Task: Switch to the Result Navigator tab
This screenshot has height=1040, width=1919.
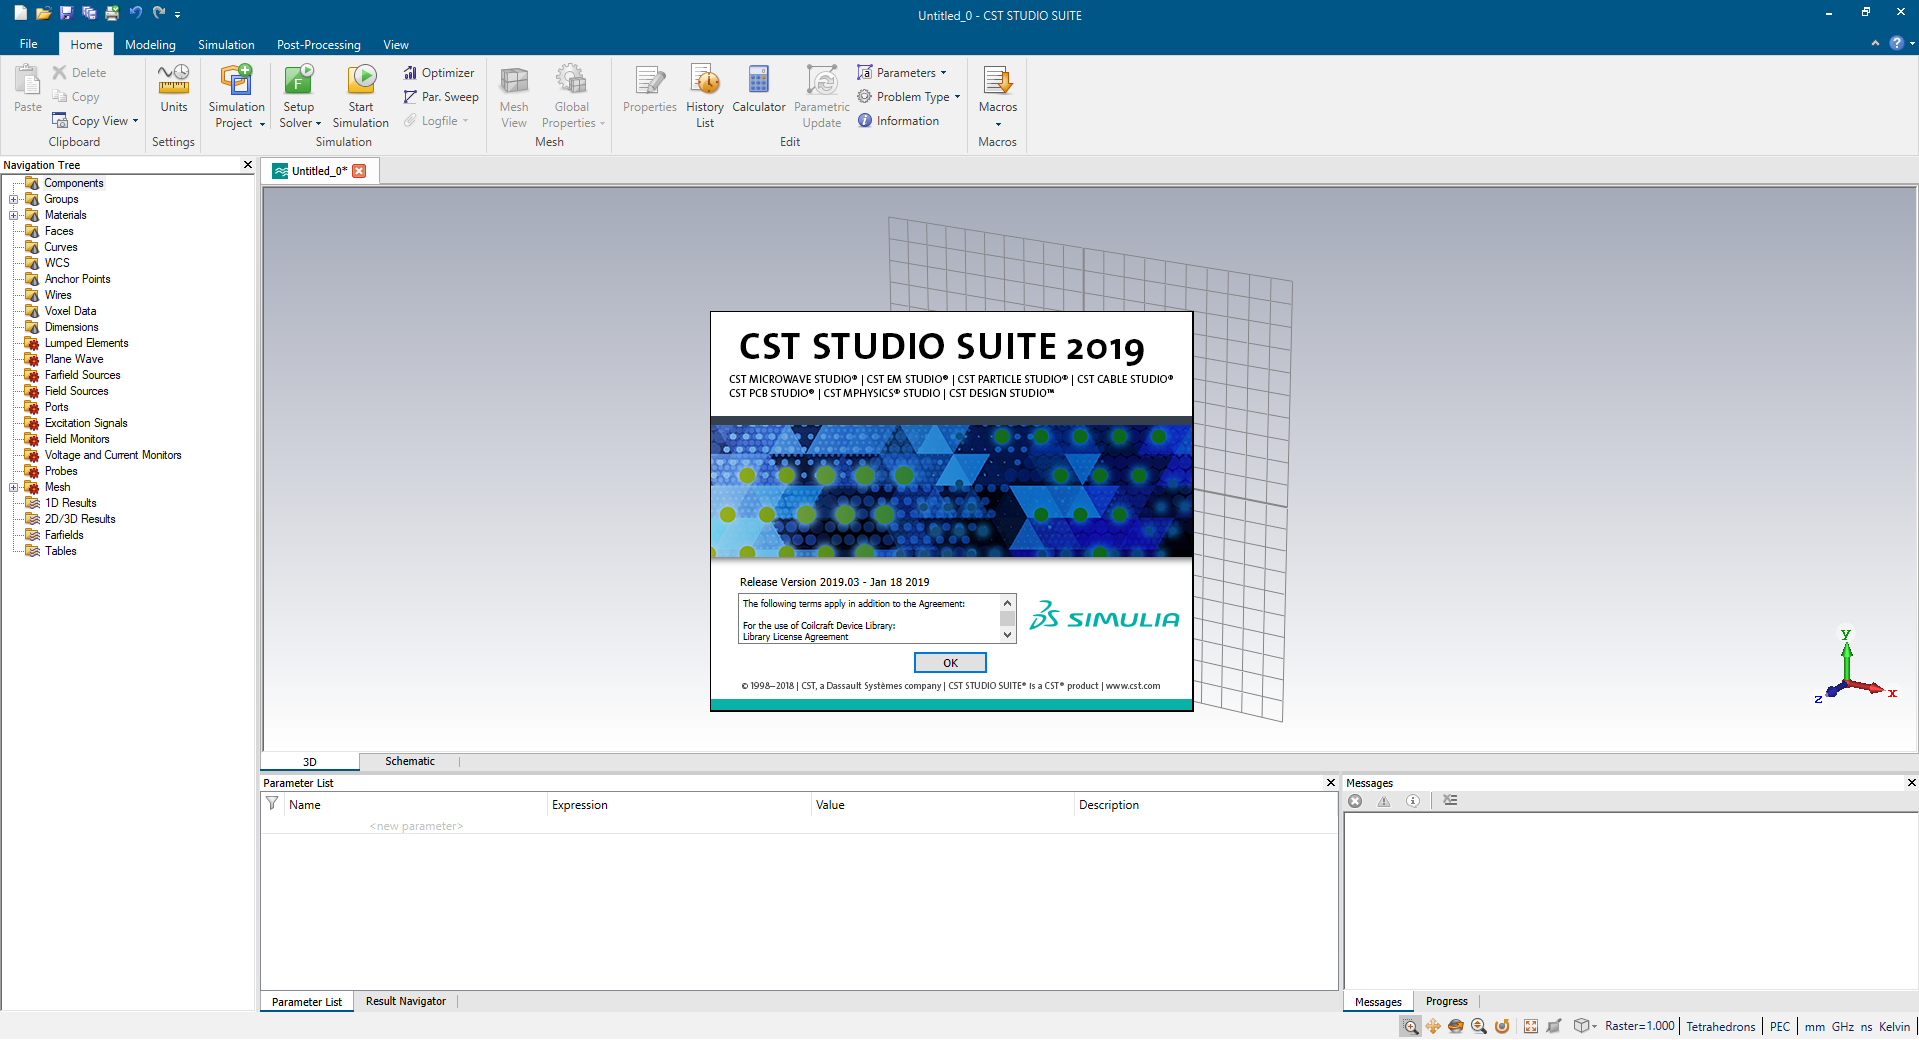Action: (406, 1001)
